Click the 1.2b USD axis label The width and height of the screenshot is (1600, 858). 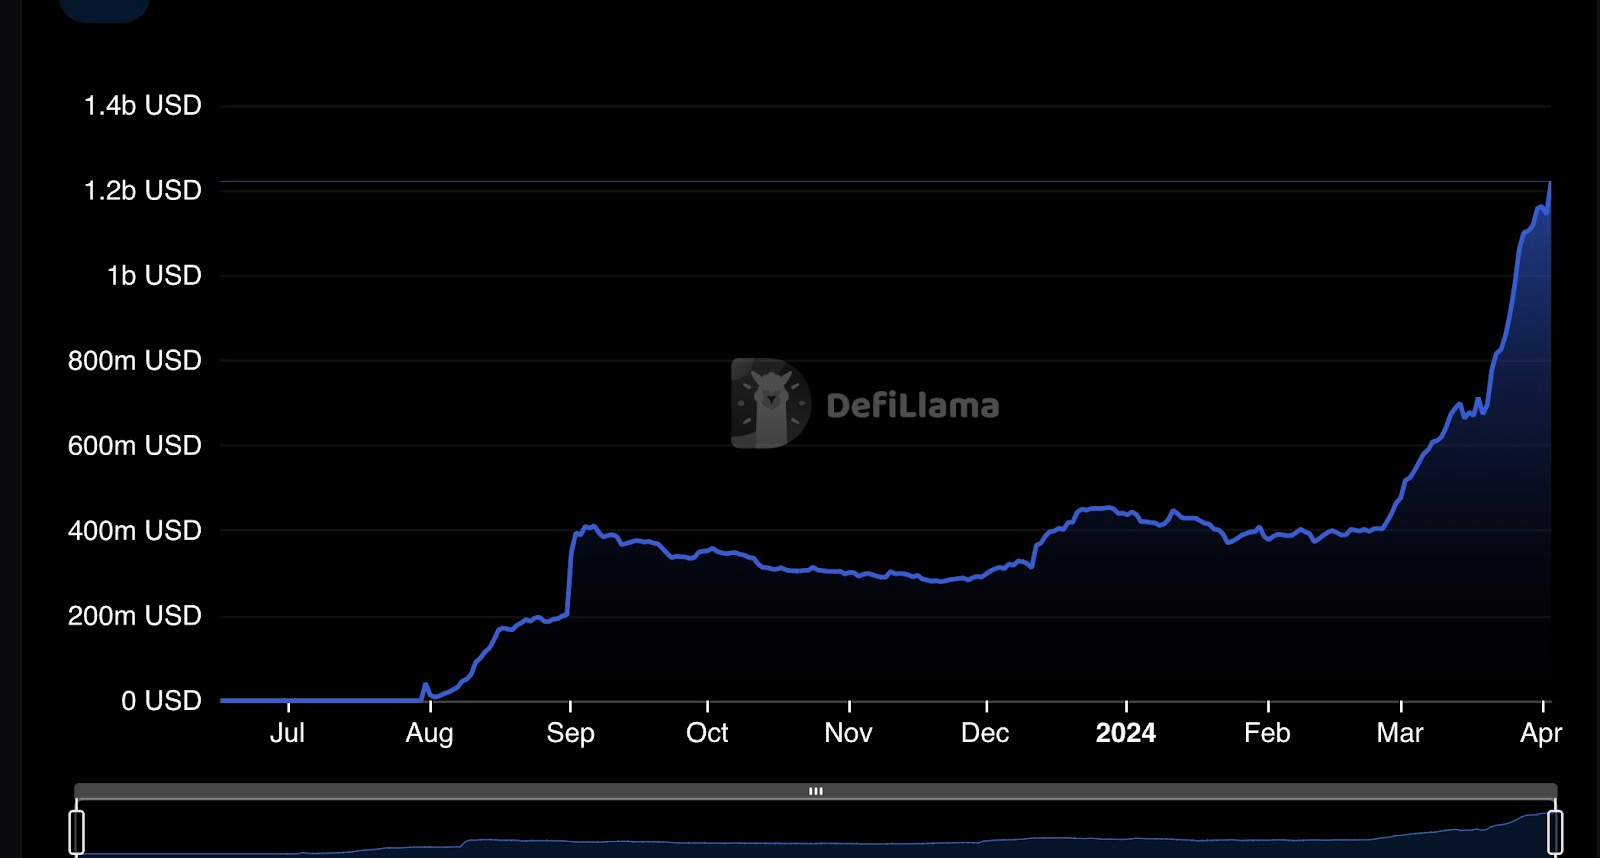[143, 190]
